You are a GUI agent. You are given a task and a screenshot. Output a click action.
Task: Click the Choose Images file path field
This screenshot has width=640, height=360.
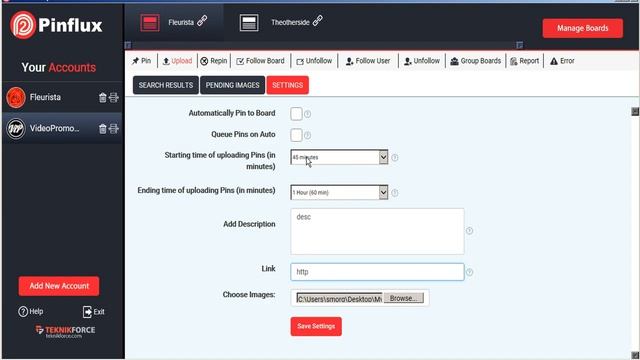339,299
